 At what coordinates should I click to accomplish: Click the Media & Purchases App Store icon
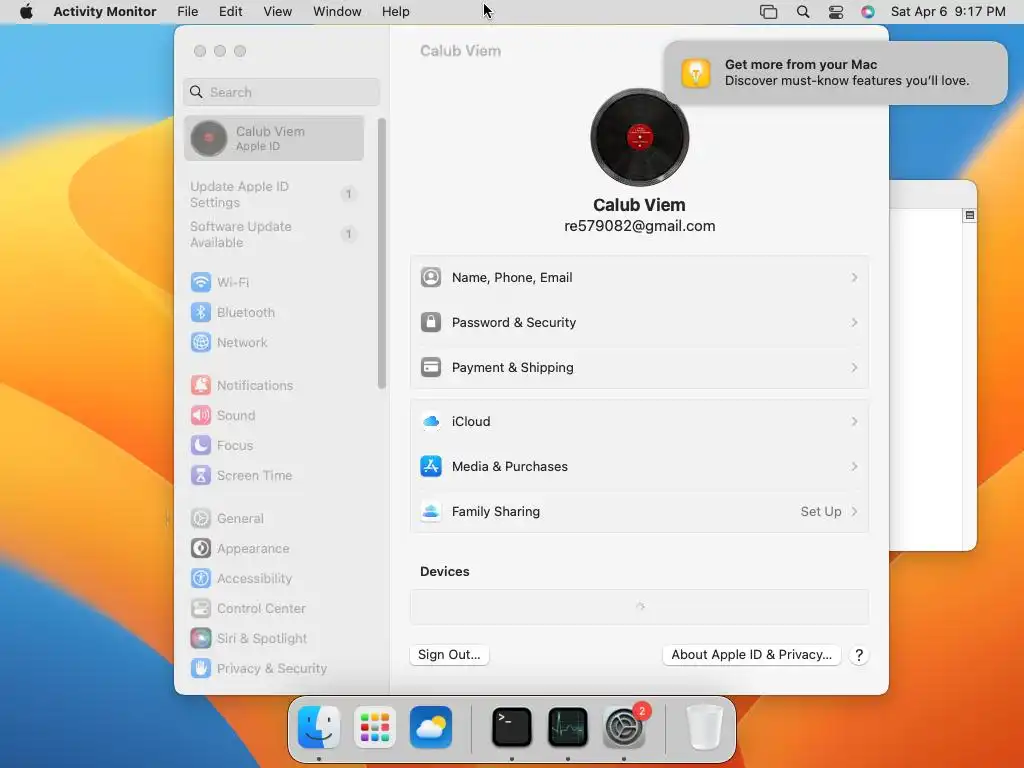point(430,466)
